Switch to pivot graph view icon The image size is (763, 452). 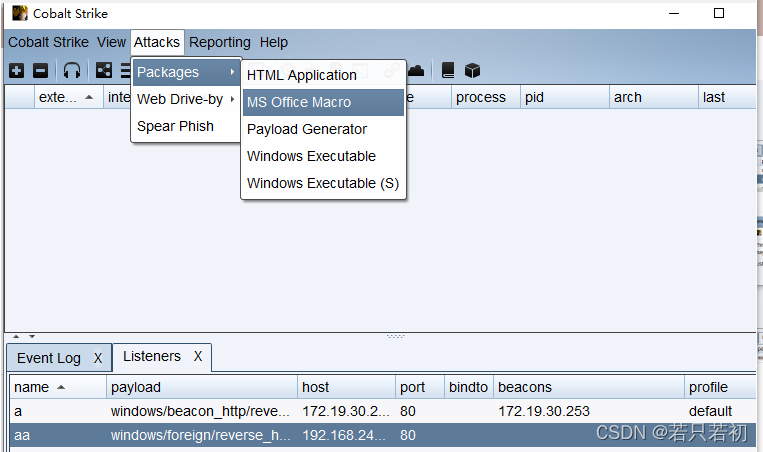tap(104, 71)
